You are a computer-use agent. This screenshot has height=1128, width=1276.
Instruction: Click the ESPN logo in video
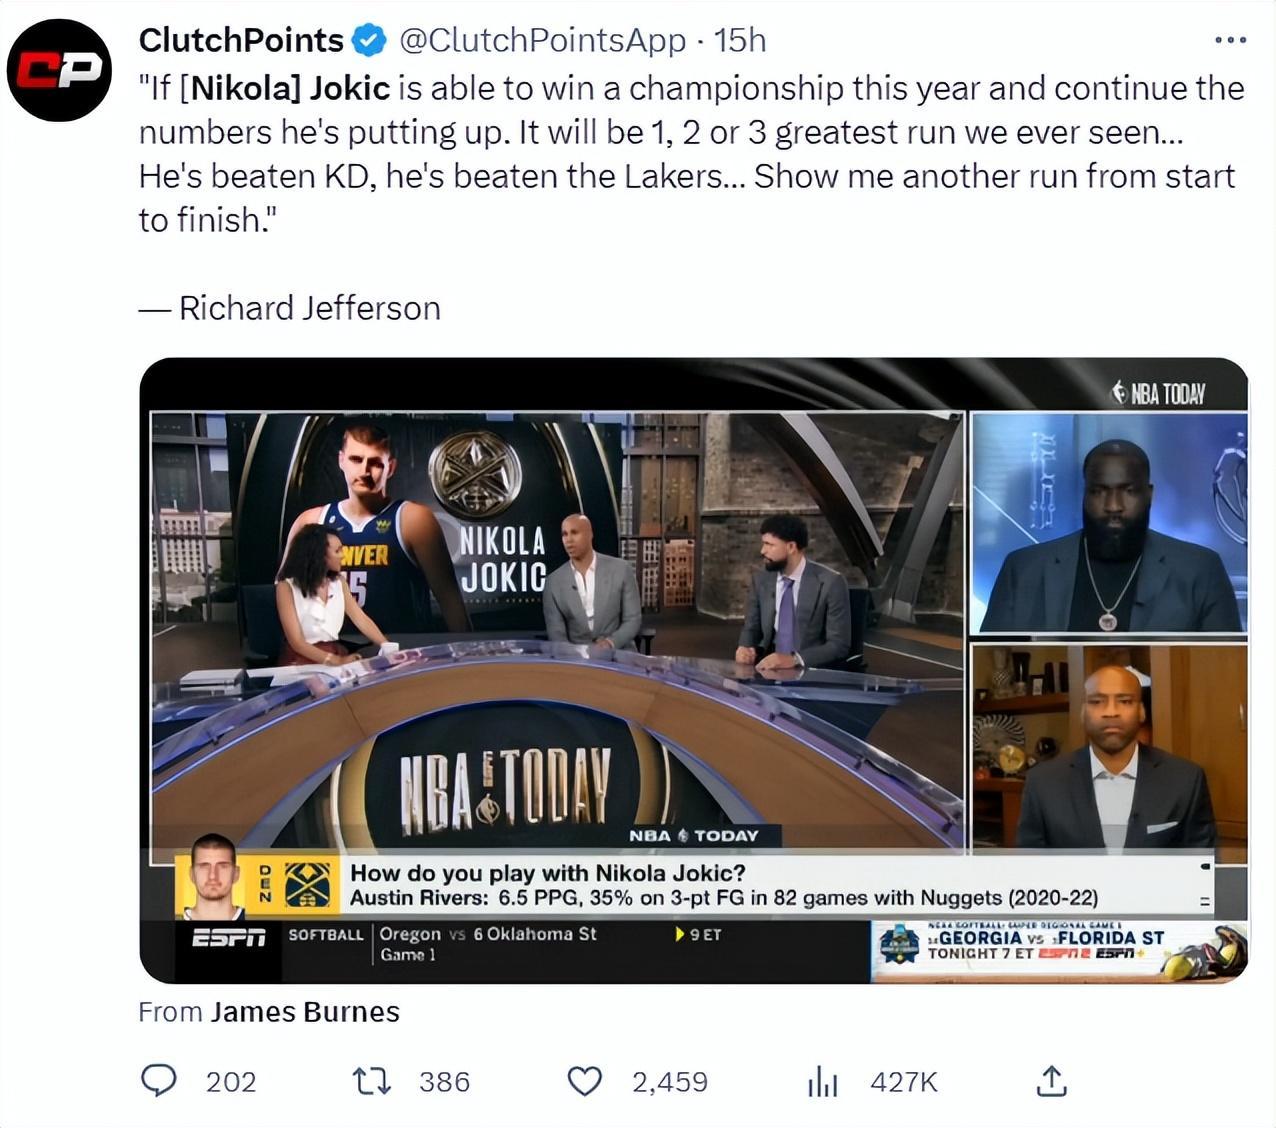click(x=229, y=937)
